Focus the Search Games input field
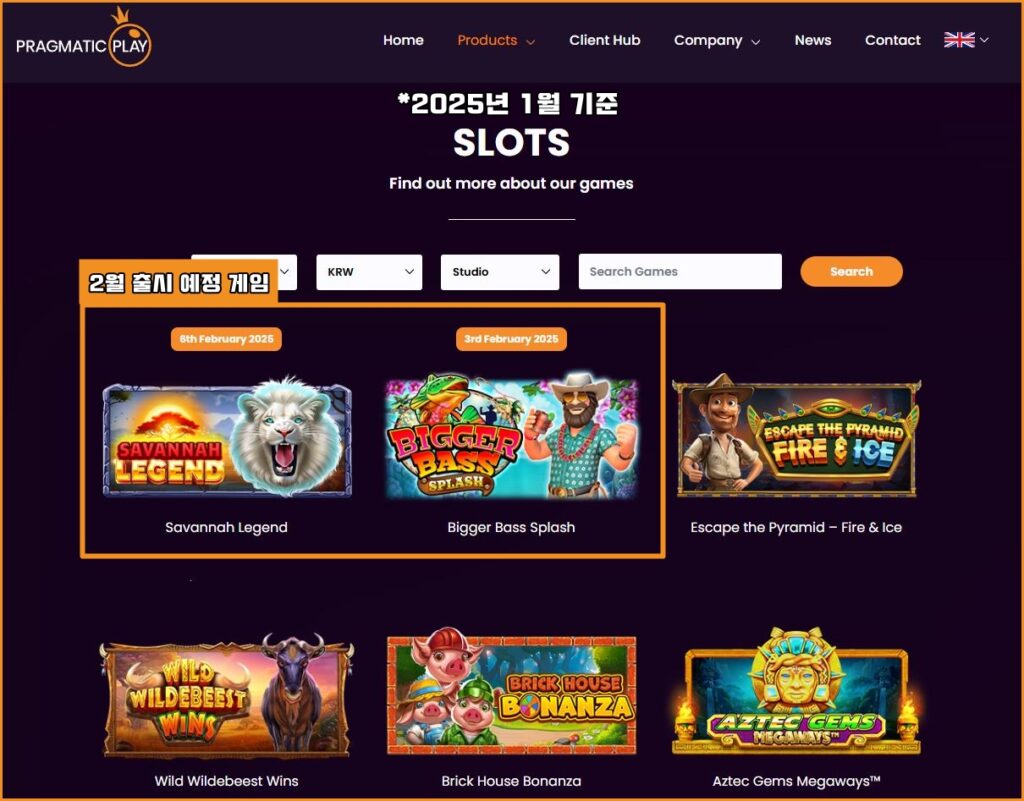The height and width of the screenshot is (801, 1024). pos(680,271)
